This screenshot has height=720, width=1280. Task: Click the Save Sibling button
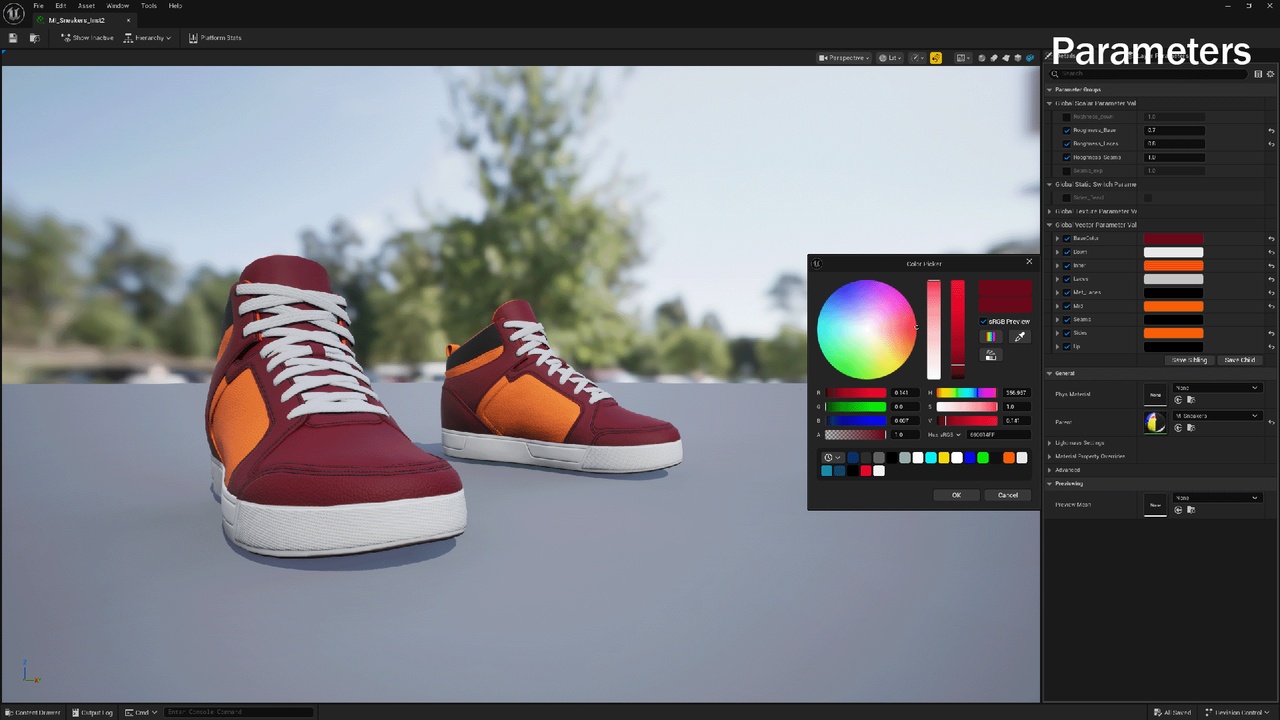[x=1189, y=360]
